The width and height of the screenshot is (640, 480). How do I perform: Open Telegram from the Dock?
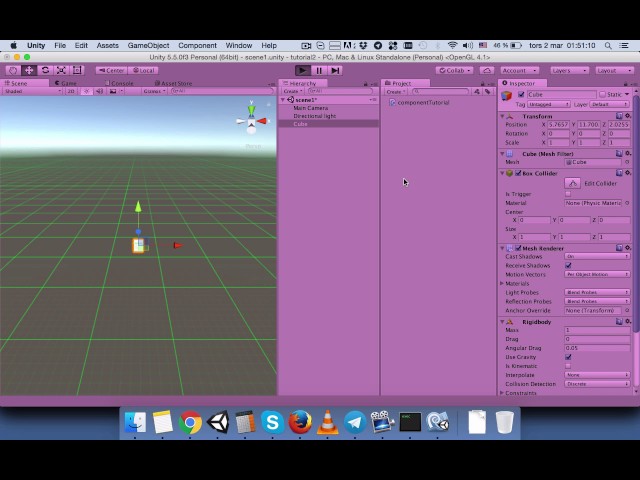(x=355, y=422)
